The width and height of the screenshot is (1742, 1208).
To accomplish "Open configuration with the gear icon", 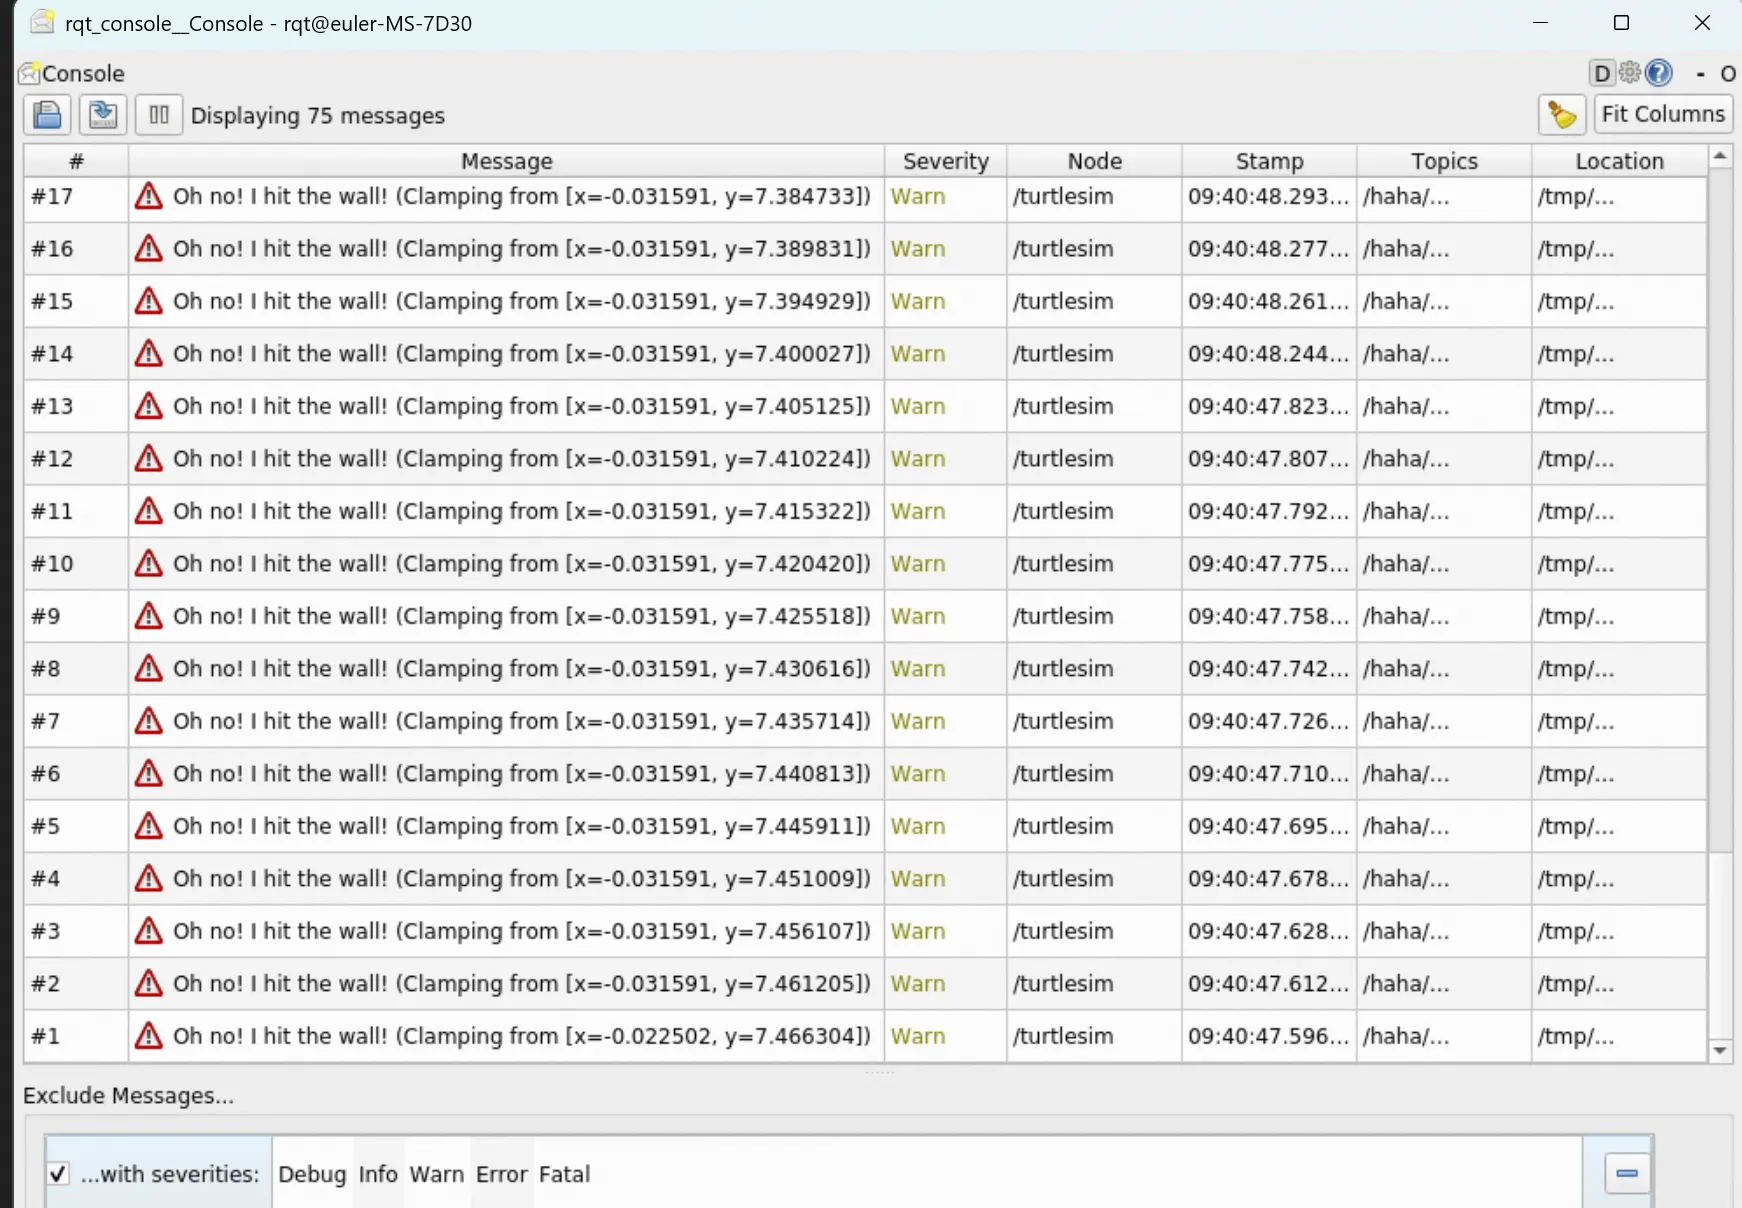I will pyautogui.click(x=1630, y=72).
